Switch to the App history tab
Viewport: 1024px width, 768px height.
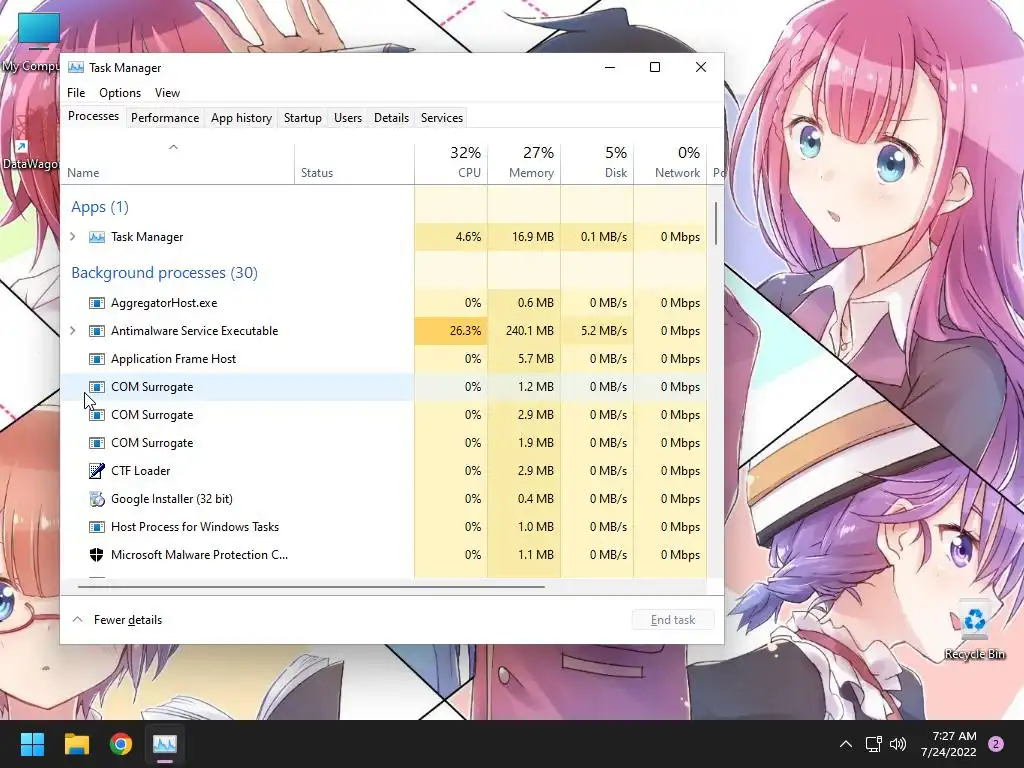(241, 118)
